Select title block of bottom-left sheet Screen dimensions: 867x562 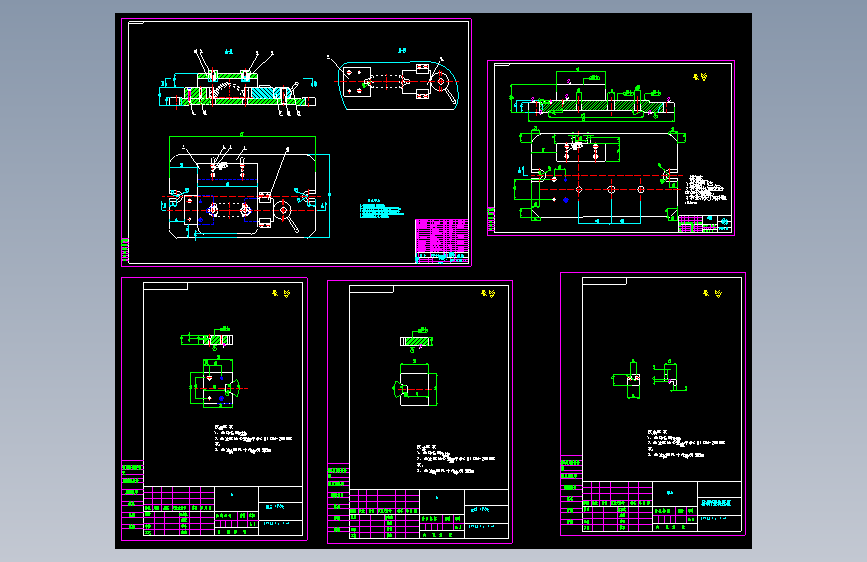tap(223, 511)
